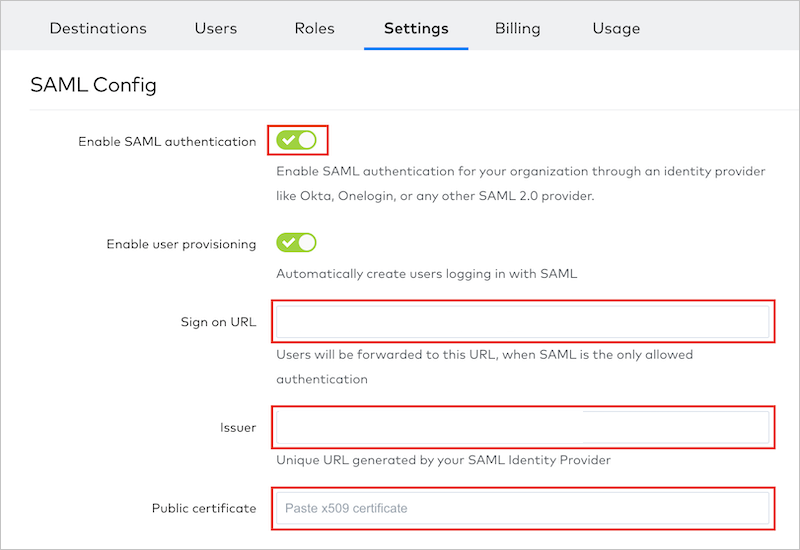Select the Settings tab
This screenshot has height=550, width=800.
click(416, 28)
